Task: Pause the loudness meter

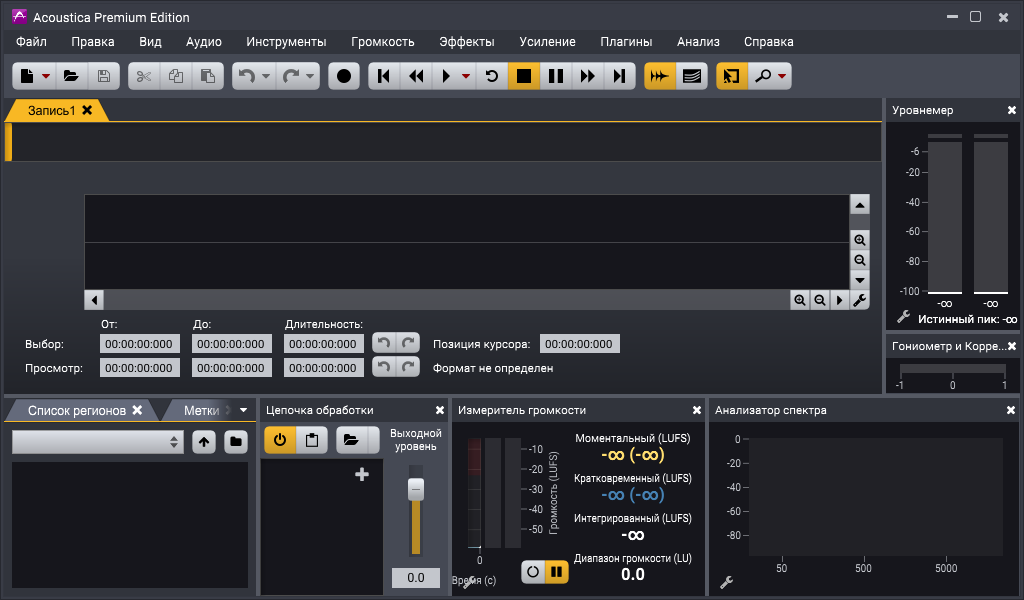Action: pyautogui.click(x=557, y=572)
